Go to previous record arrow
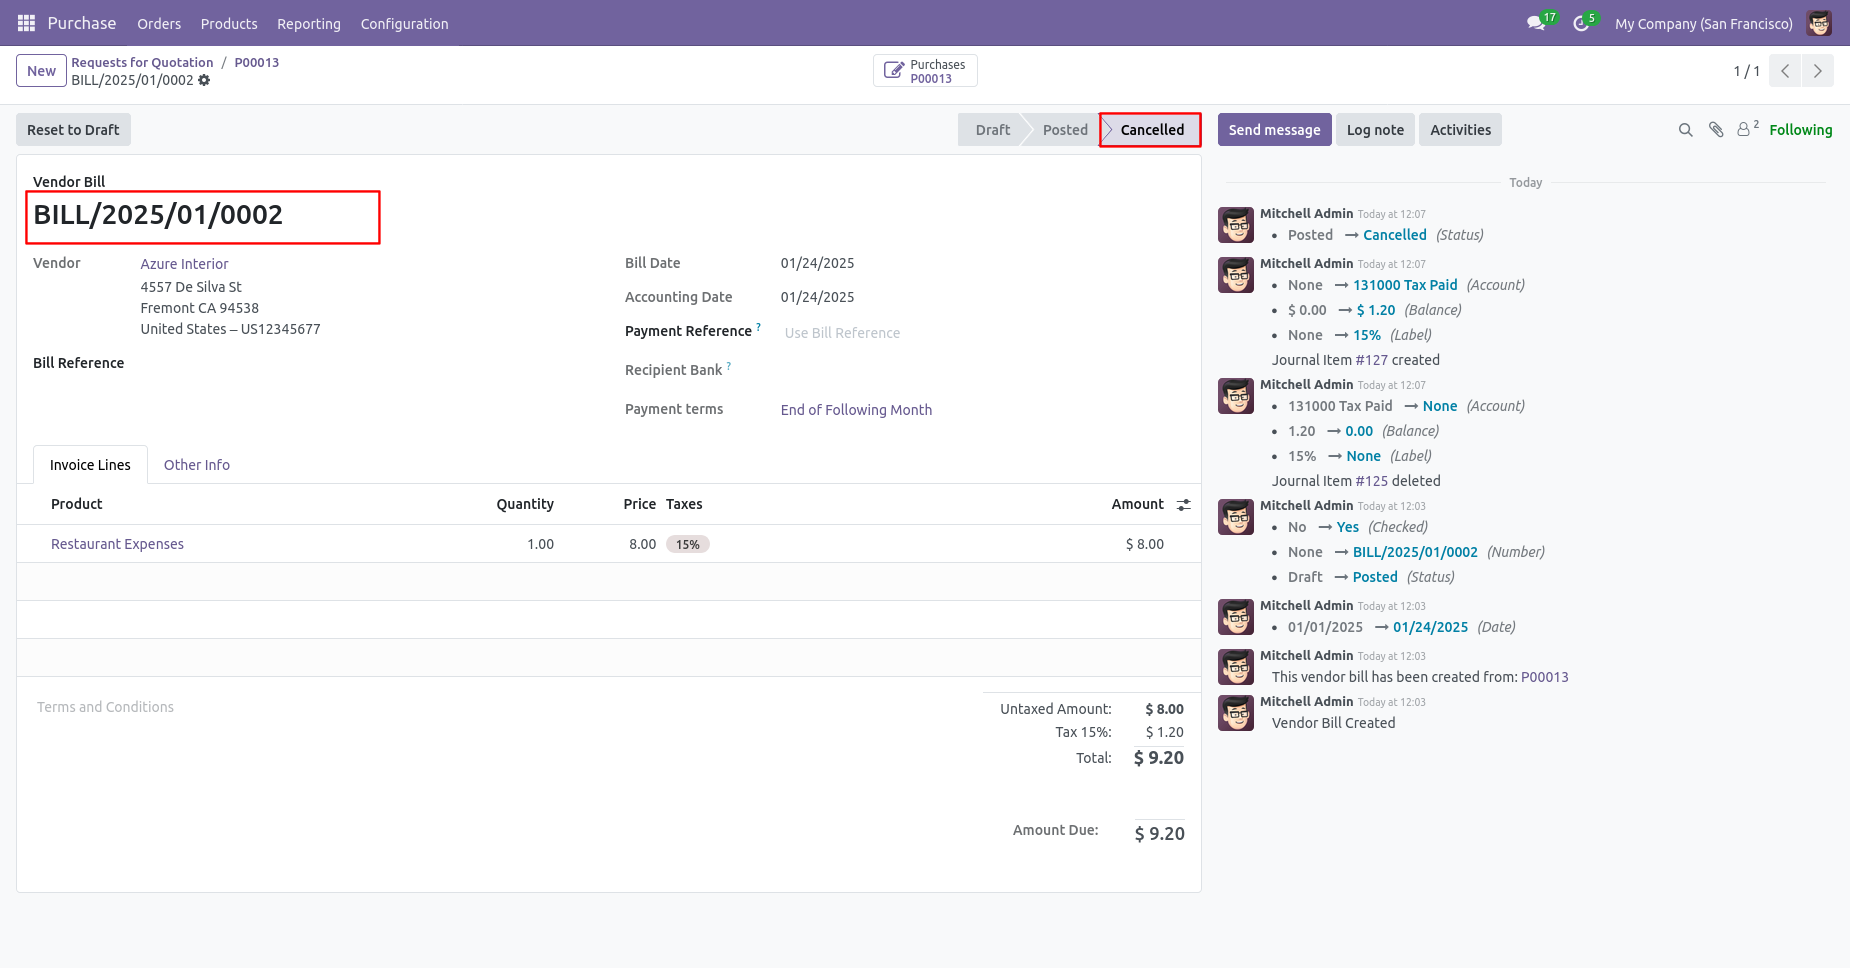 coord(1785,71)
